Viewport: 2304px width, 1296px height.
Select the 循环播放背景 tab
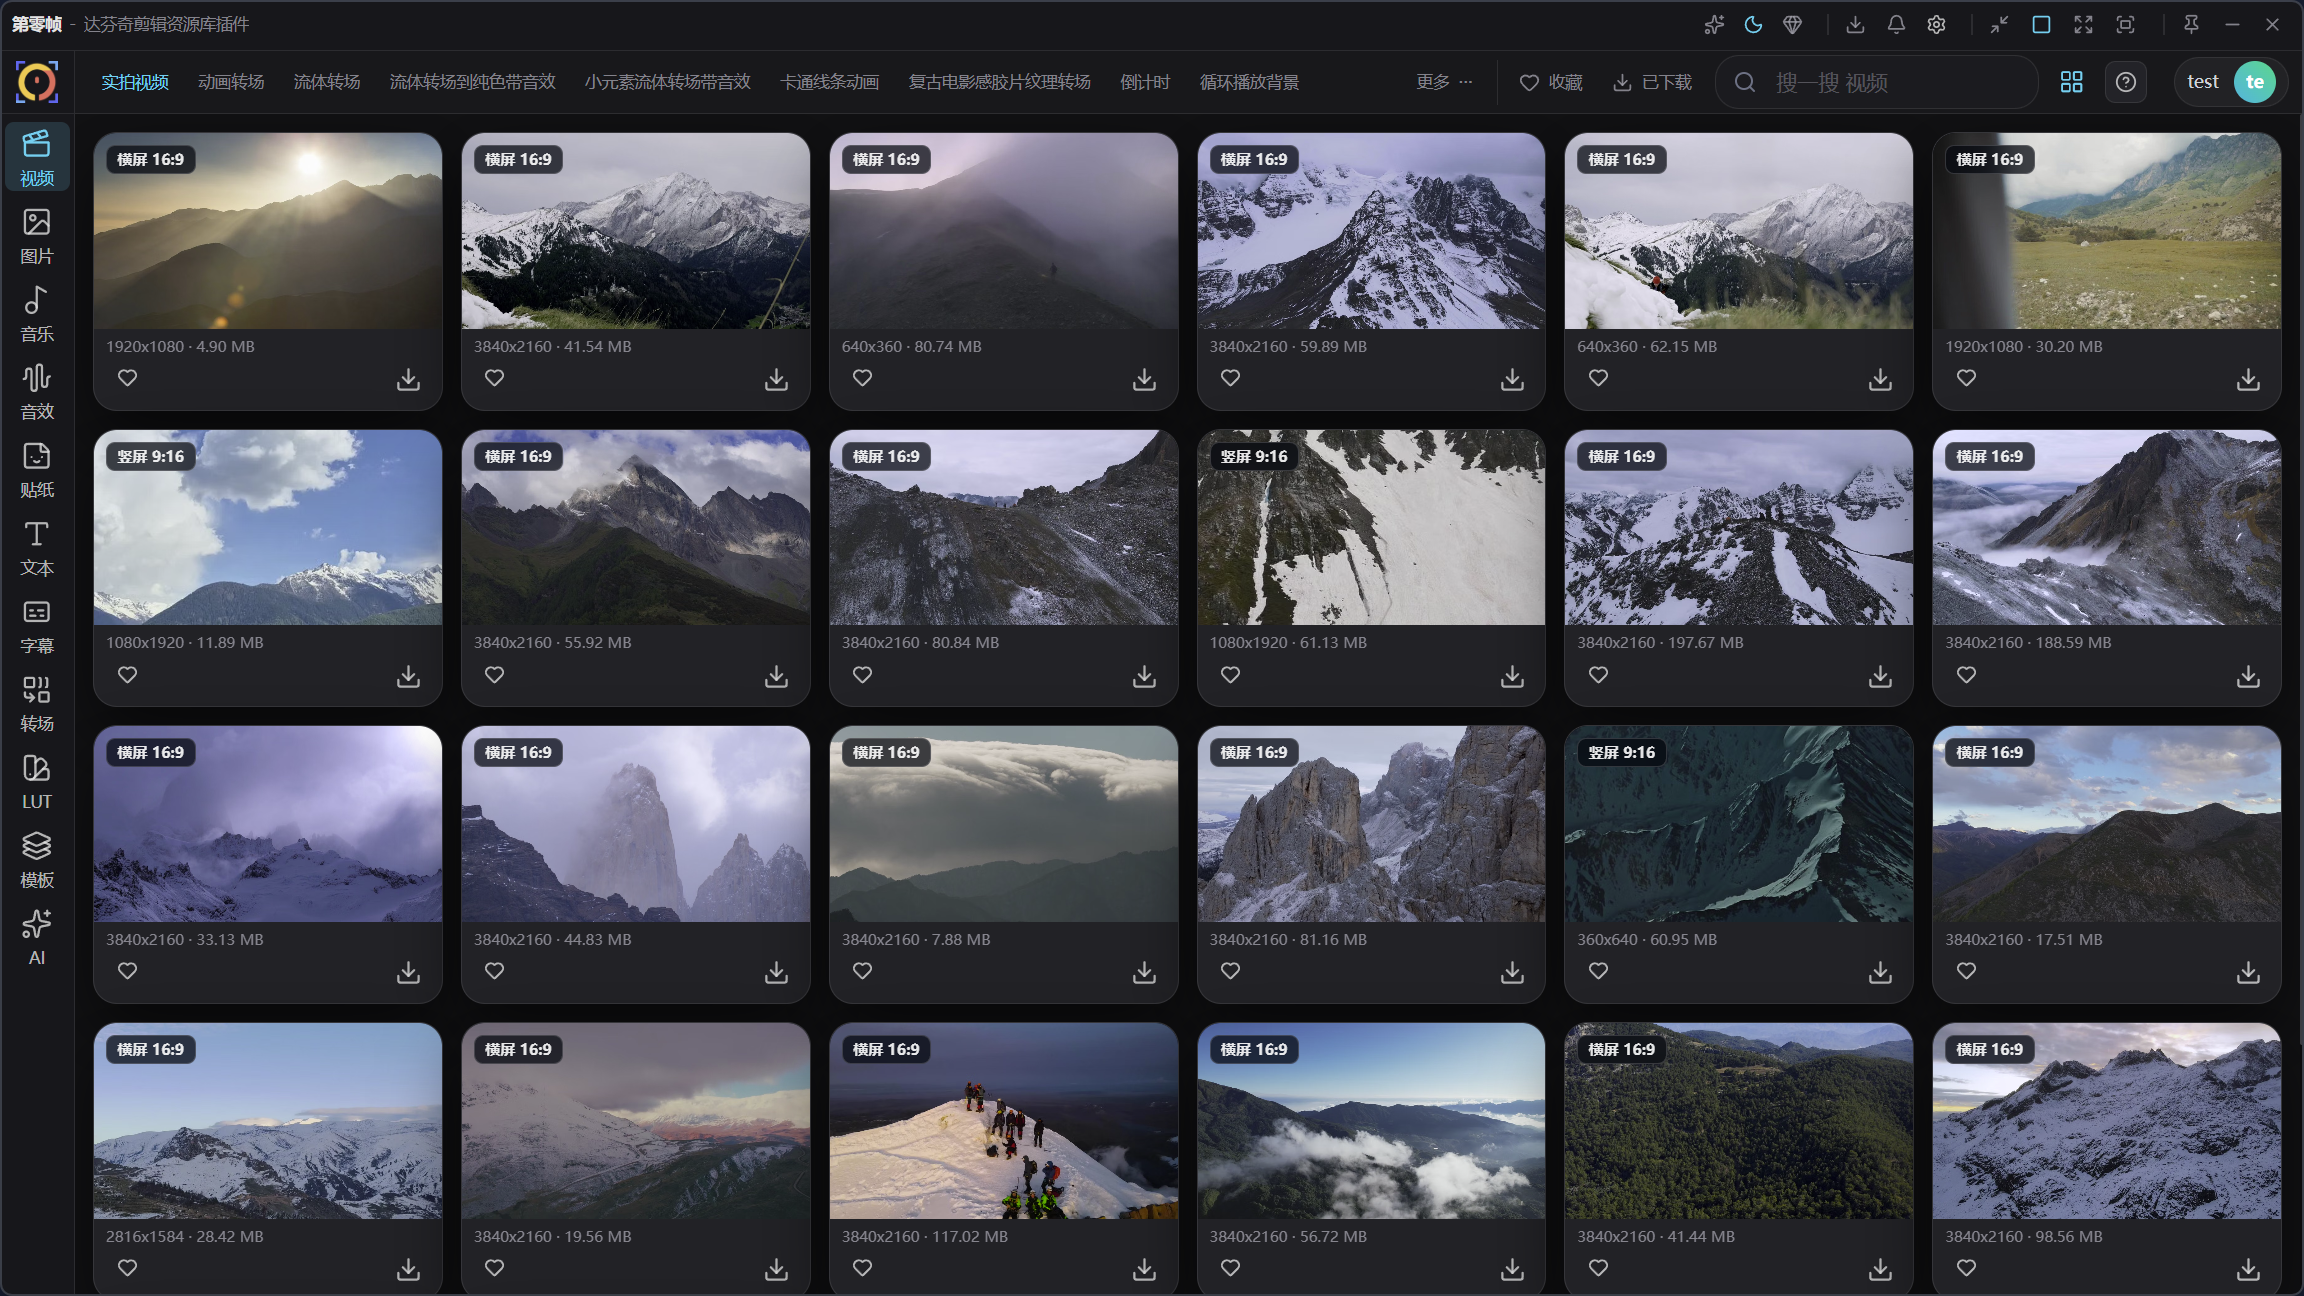1249,82
